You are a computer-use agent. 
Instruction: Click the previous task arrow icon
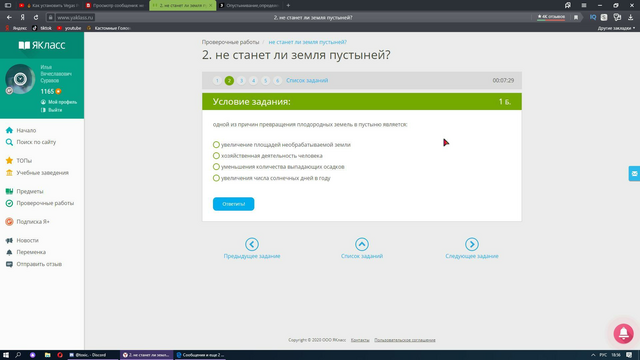click(252, 244)
